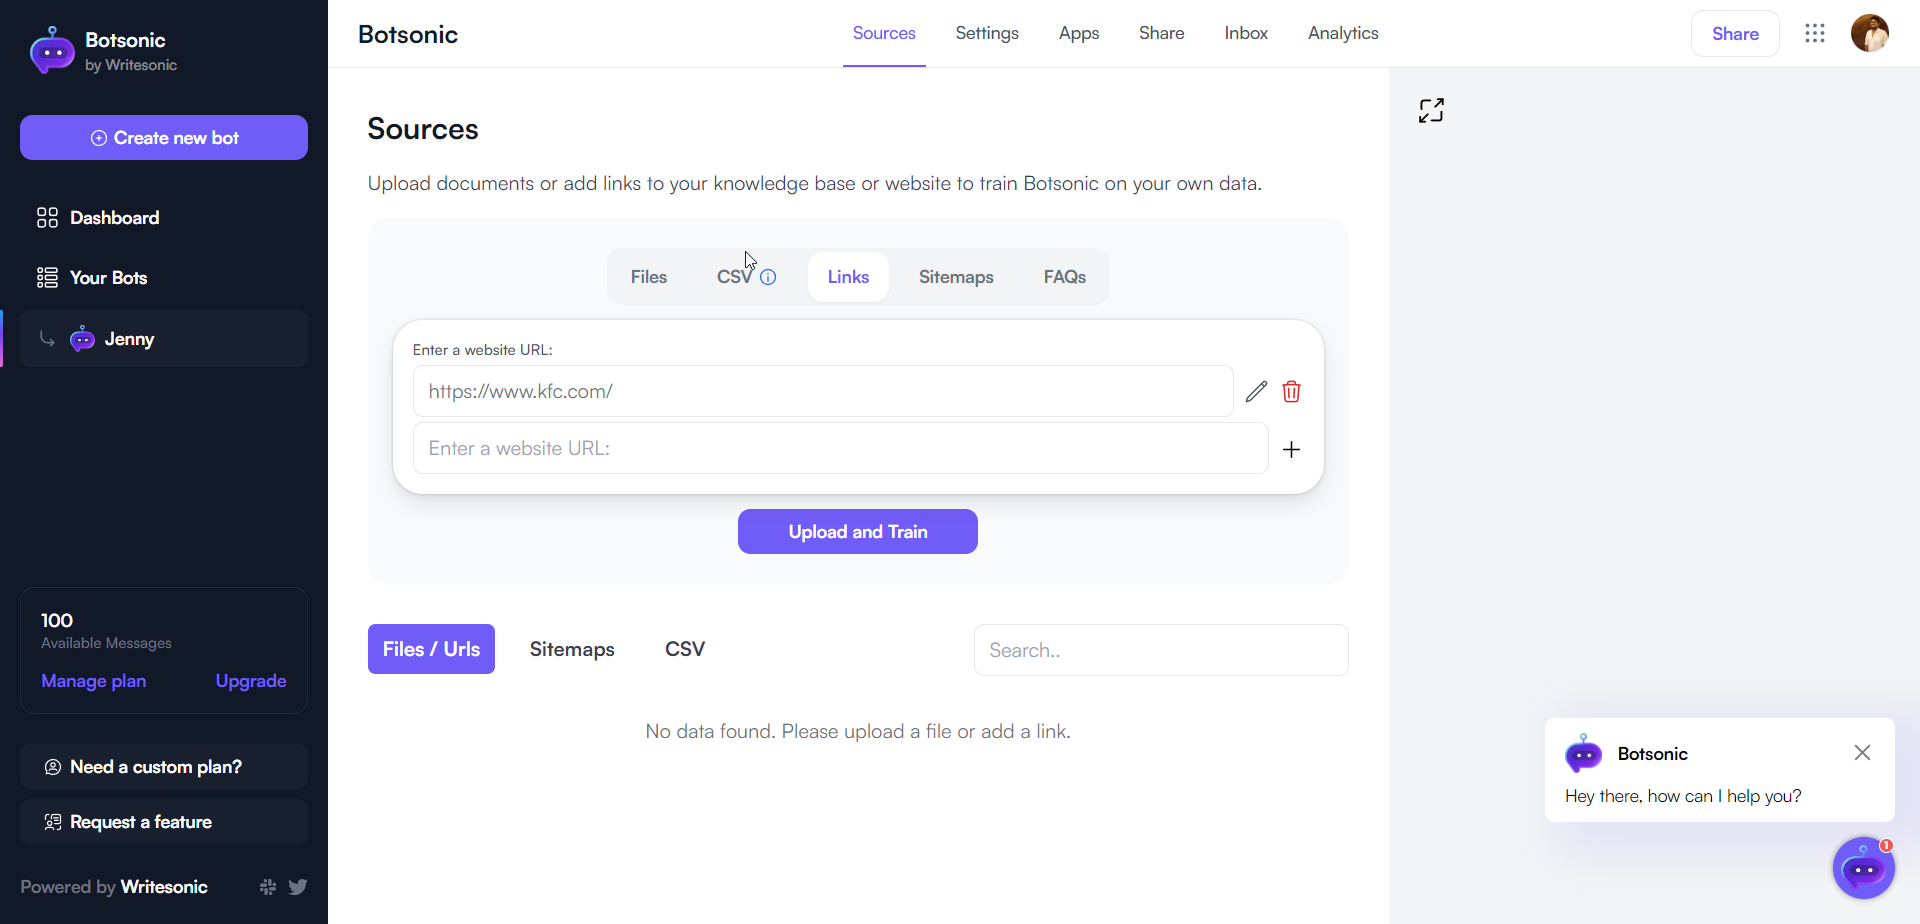
Task: Click the plus icon to add URL
Action: pyautogui.click(x=1291, y=449)
